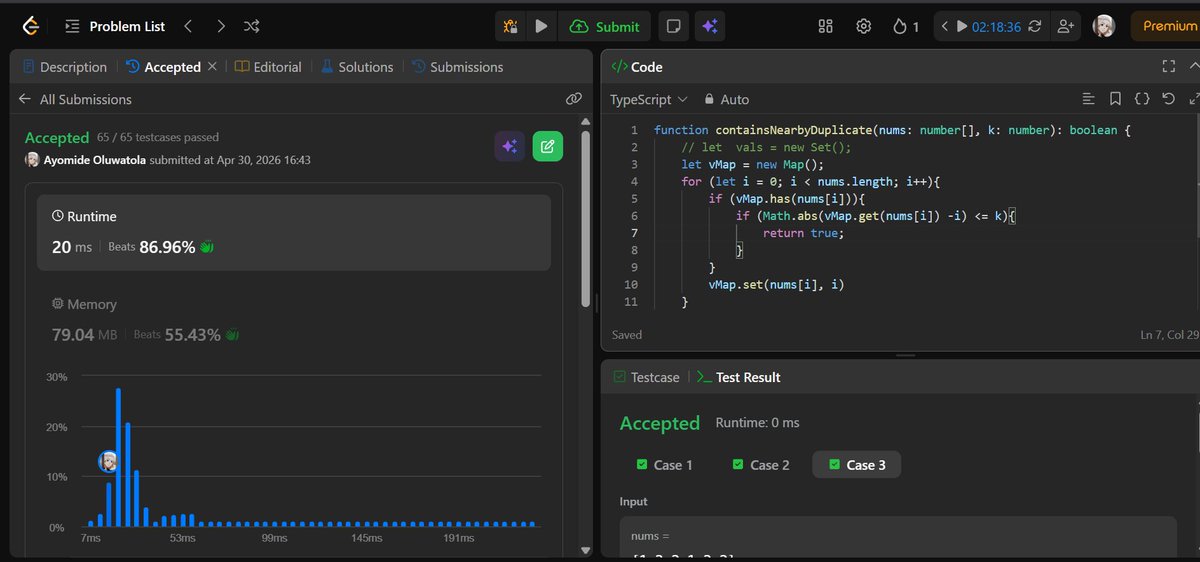
Task: Collapse the timer arrow
Action: 944,26
